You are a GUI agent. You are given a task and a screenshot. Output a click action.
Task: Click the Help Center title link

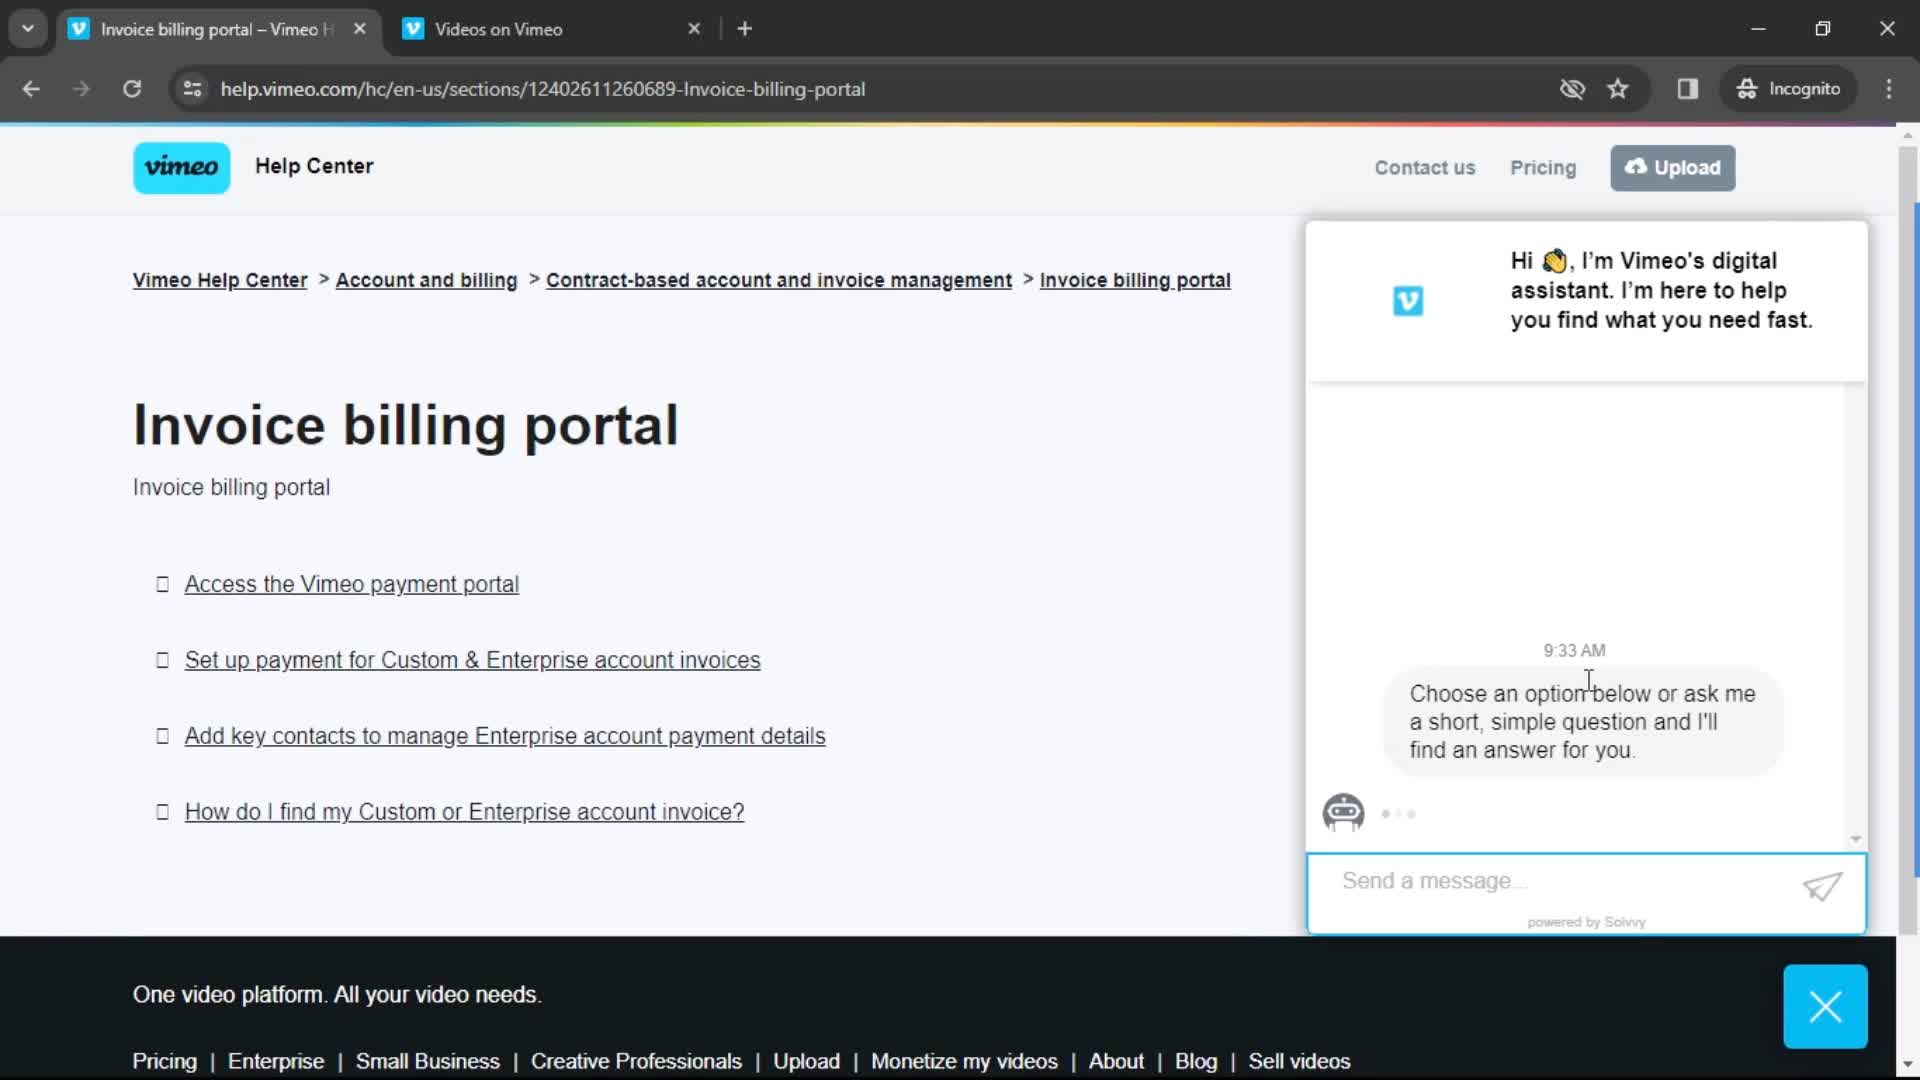(x=314, y=166)
